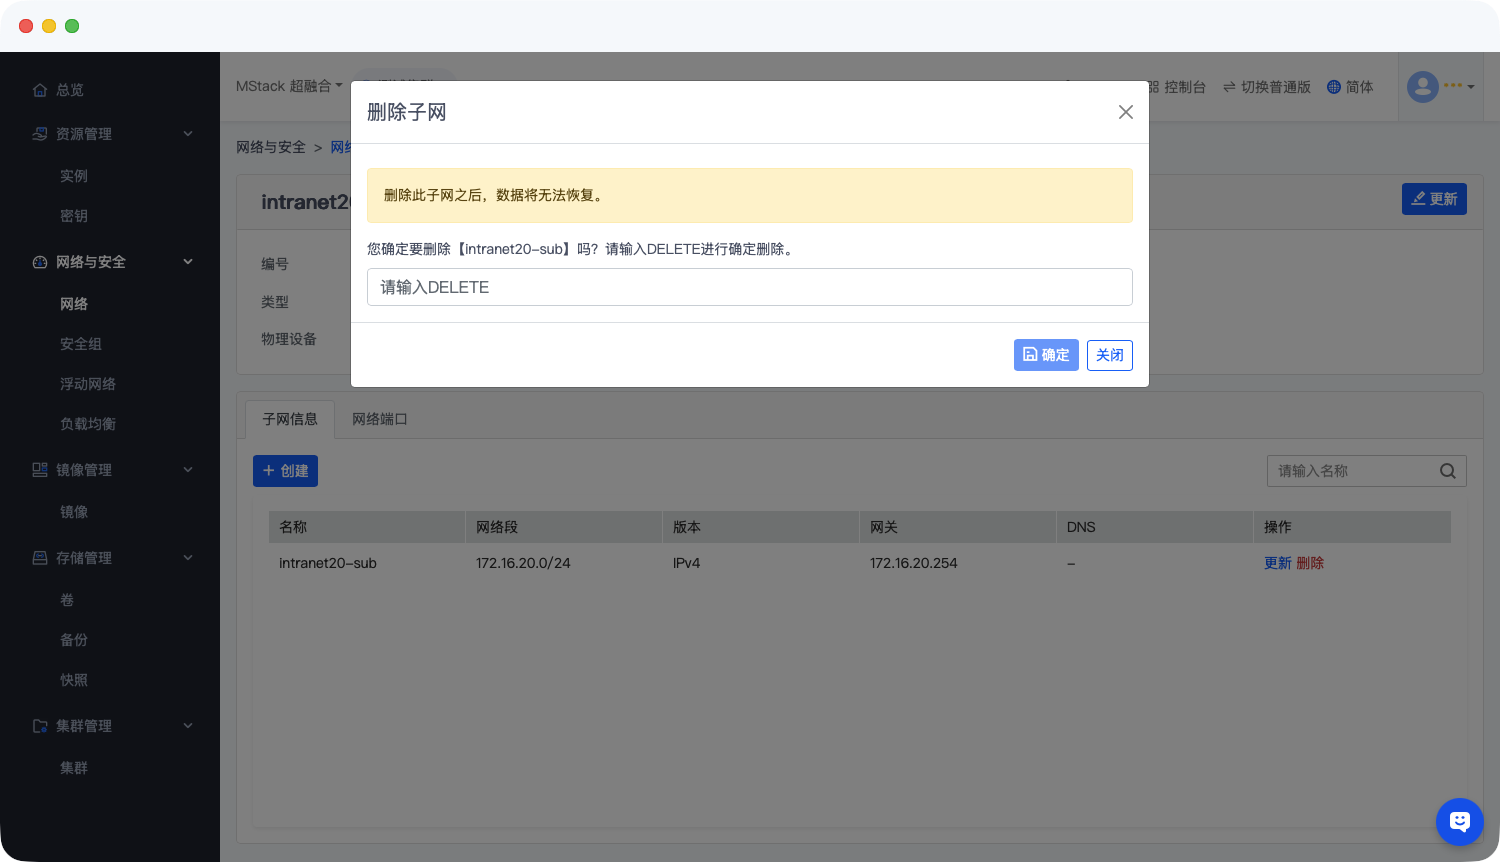The image size is (1500, 862).
Task: Click the user avatar icon
Action: tap(1422, 87)
